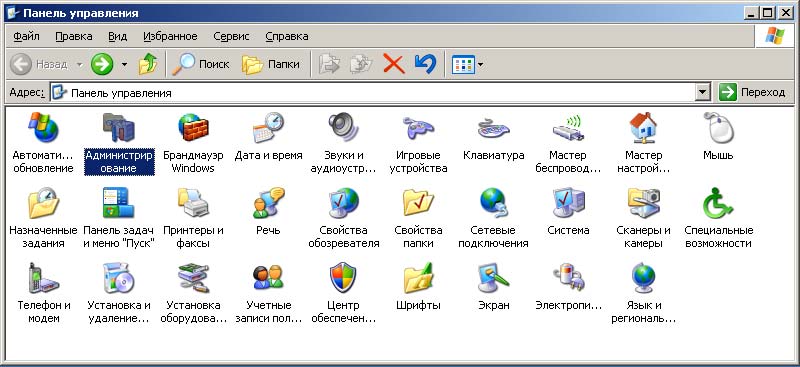
Task: Open Назначенные задания folder icon
Action: tap(43, 203)
